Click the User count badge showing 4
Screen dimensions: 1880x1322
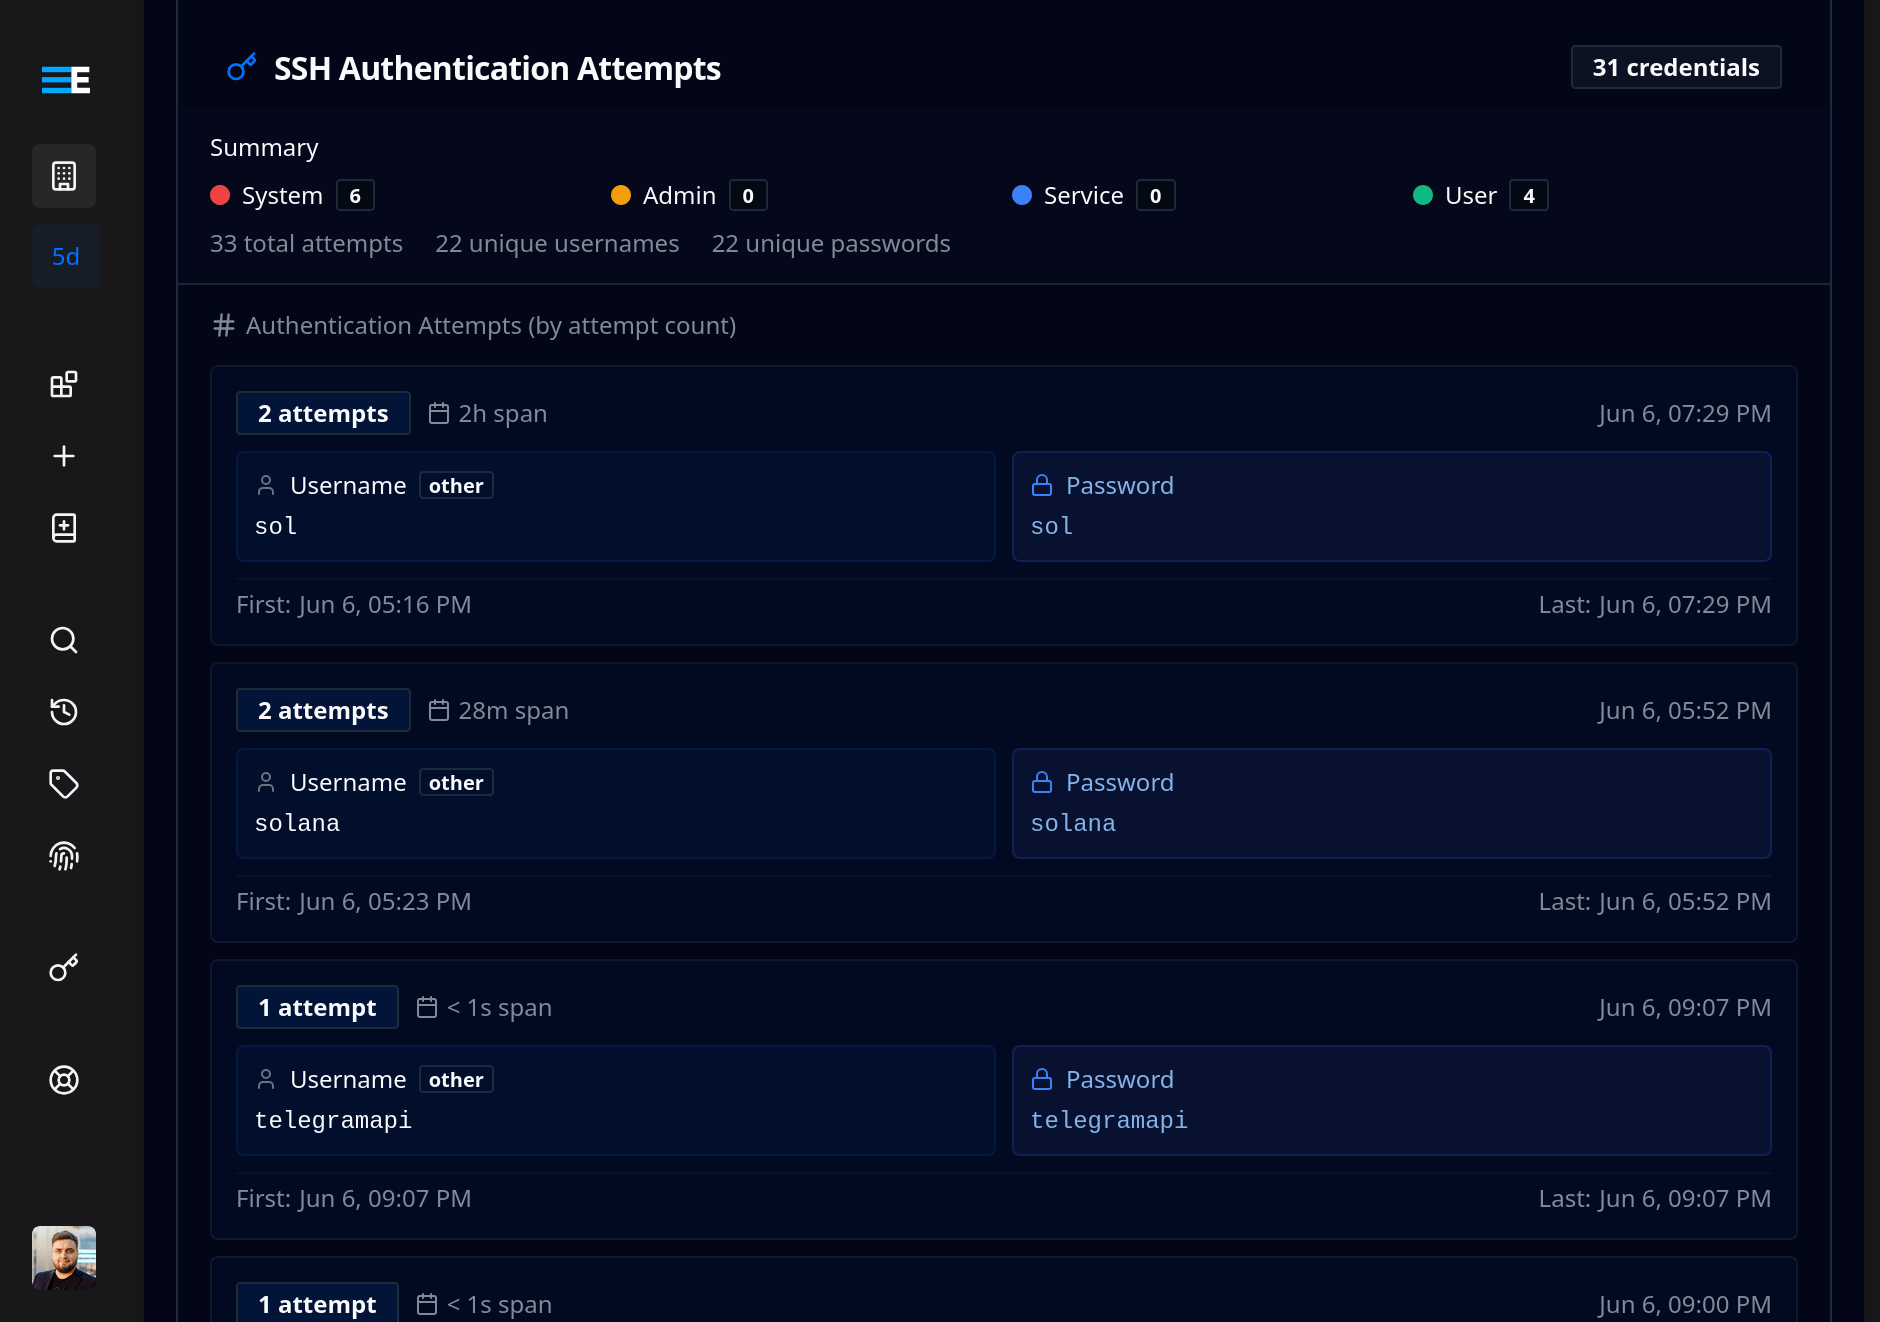pyautogui.click(x=1529, y=195)
